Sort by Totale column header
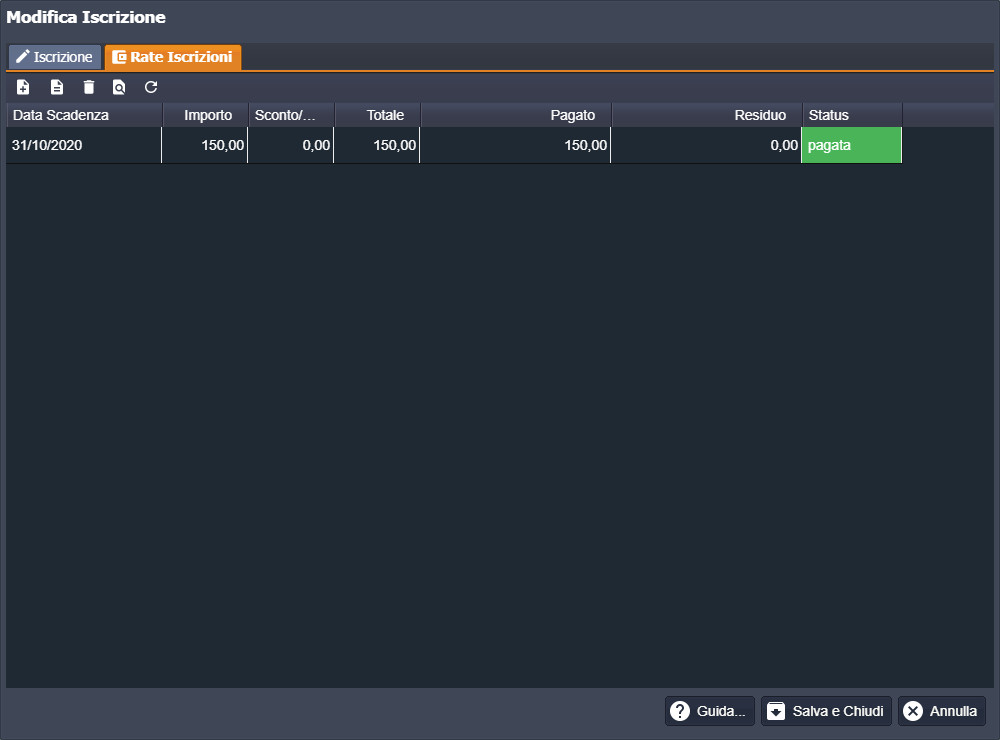 378,115
